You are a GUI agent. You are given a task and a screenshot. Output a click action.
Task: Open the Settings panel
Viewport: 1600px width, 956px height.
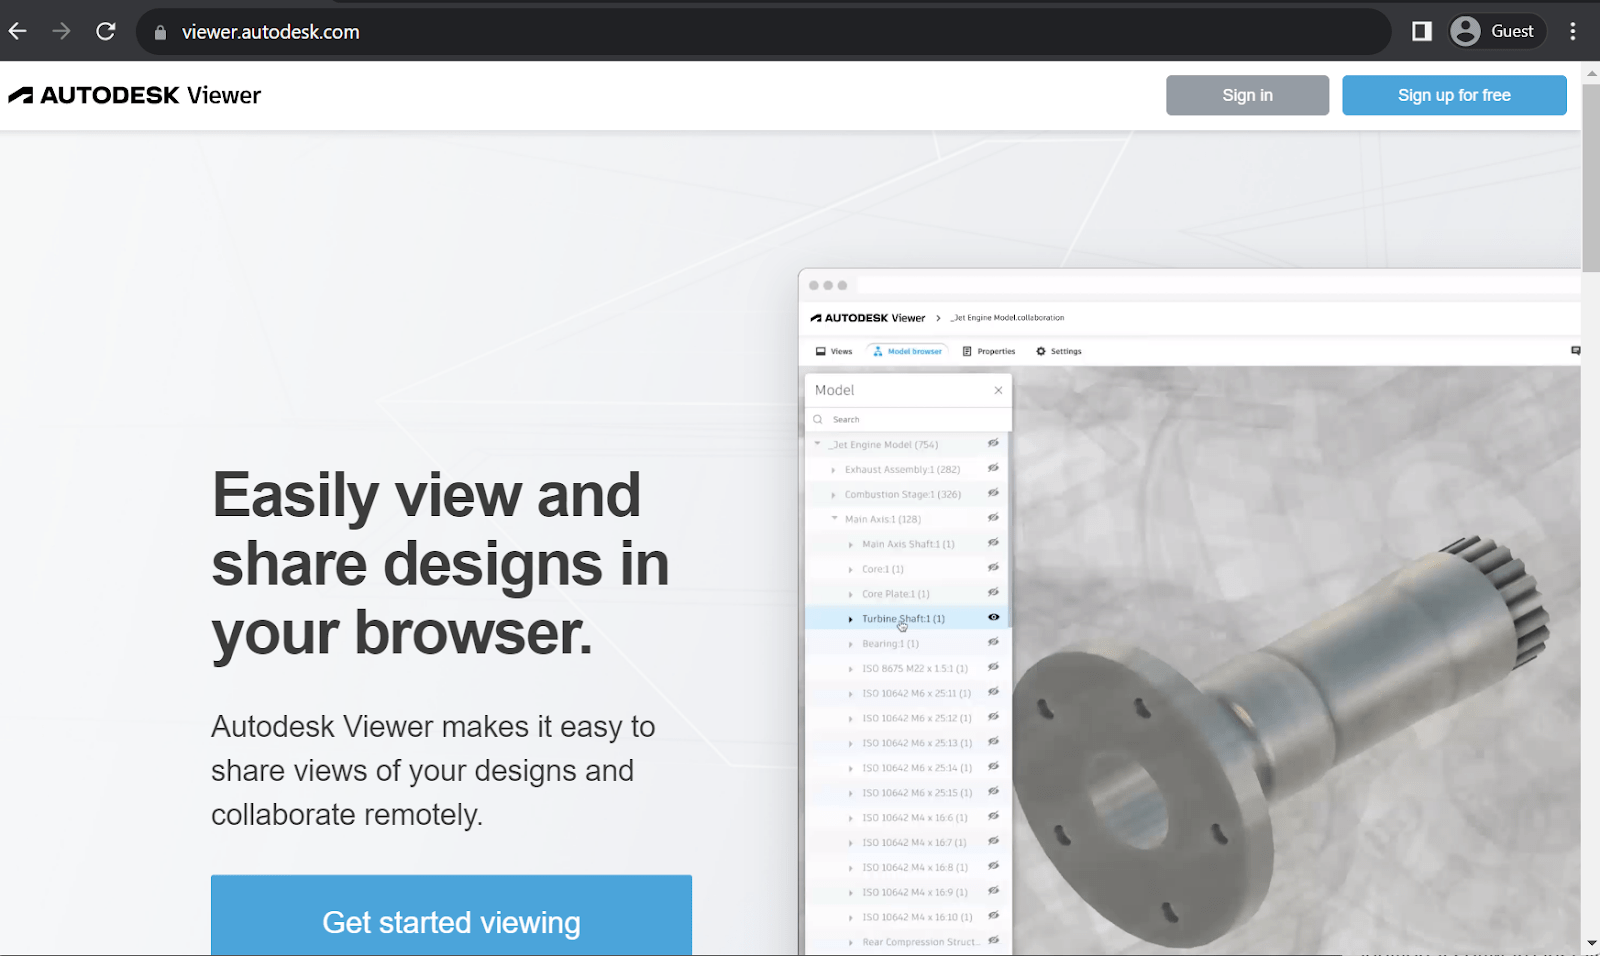(x=1058, y=350)
